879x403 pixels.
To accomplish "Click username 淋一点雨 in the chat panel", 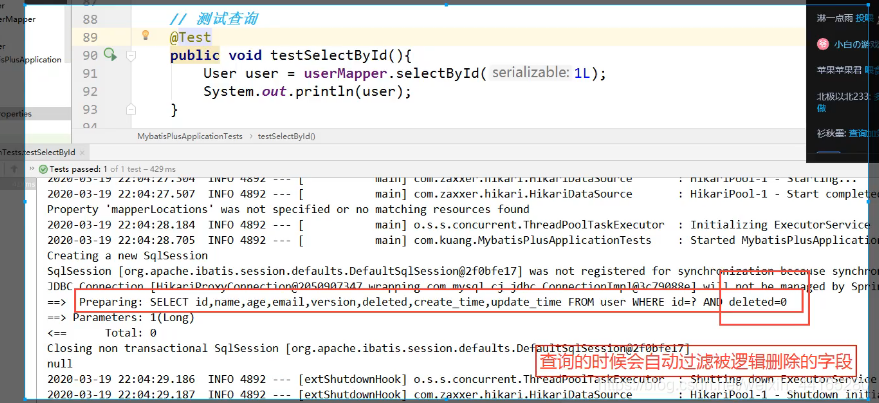I will pos(835,18).
